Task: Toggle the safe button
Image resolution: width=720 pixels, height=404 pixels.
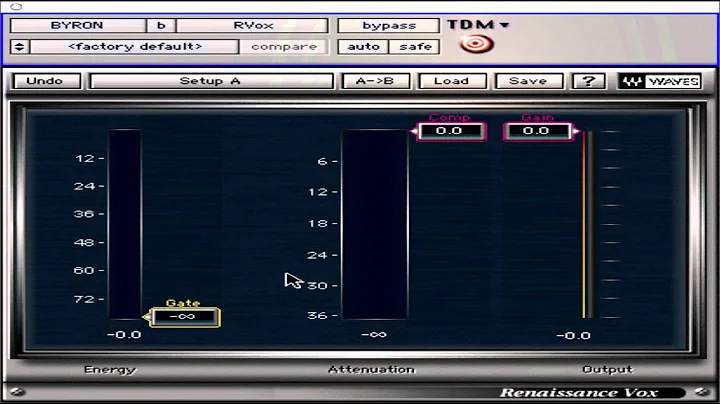Action: [x=414, y=46]
